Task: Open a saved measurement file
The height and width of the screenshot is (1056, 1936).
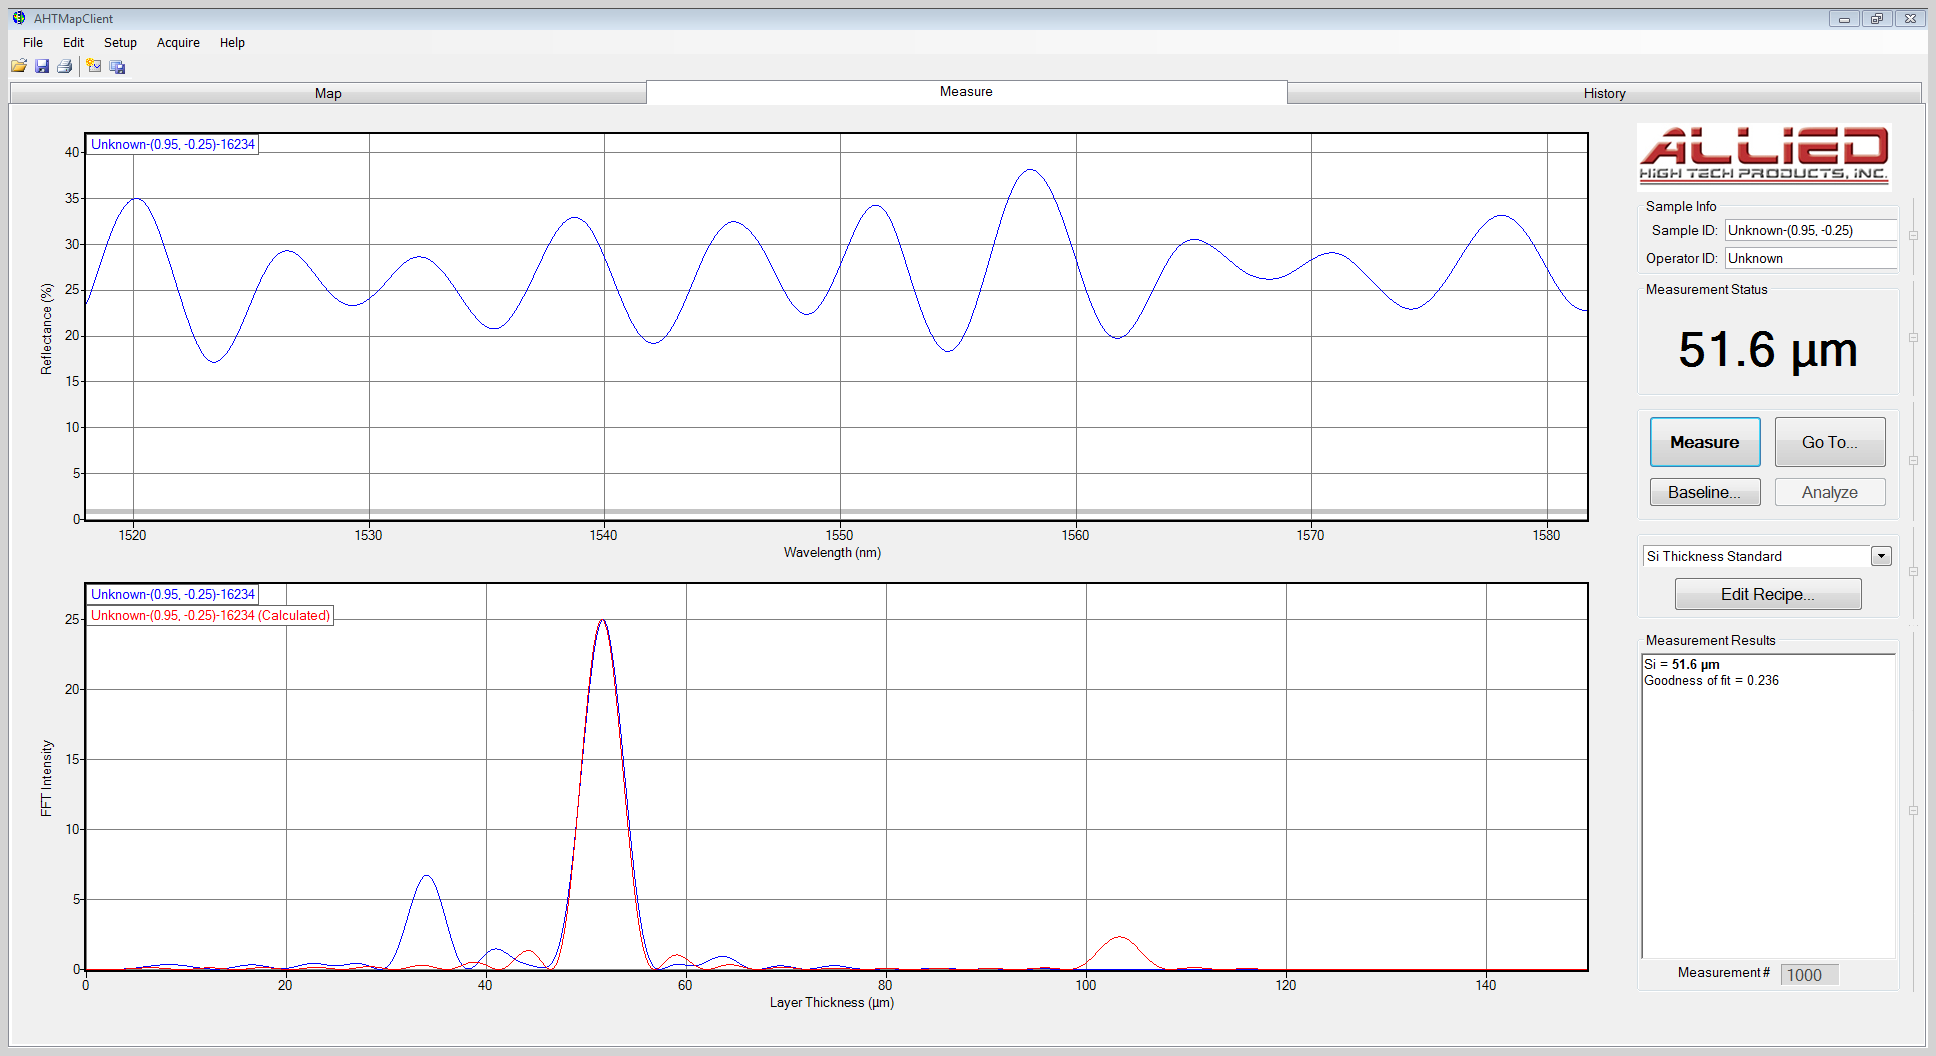Action: point(18,66)
